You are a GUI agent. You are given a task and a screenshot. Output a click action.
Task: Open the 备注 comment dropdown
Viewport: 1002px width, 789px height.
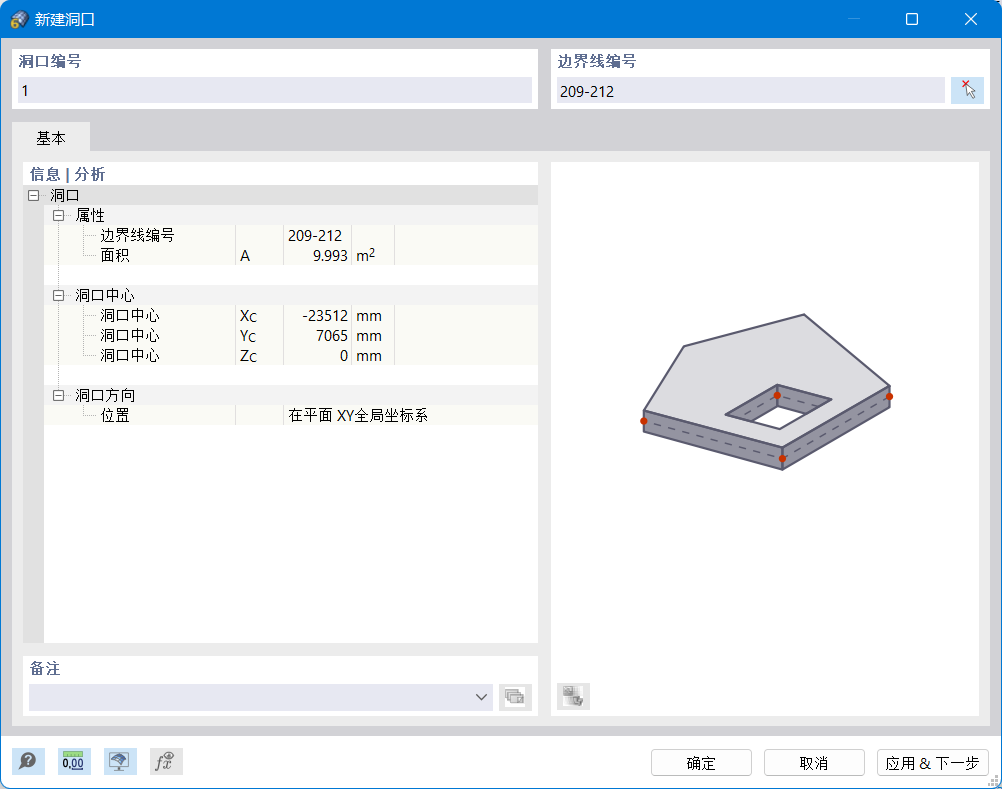[480, 697]
